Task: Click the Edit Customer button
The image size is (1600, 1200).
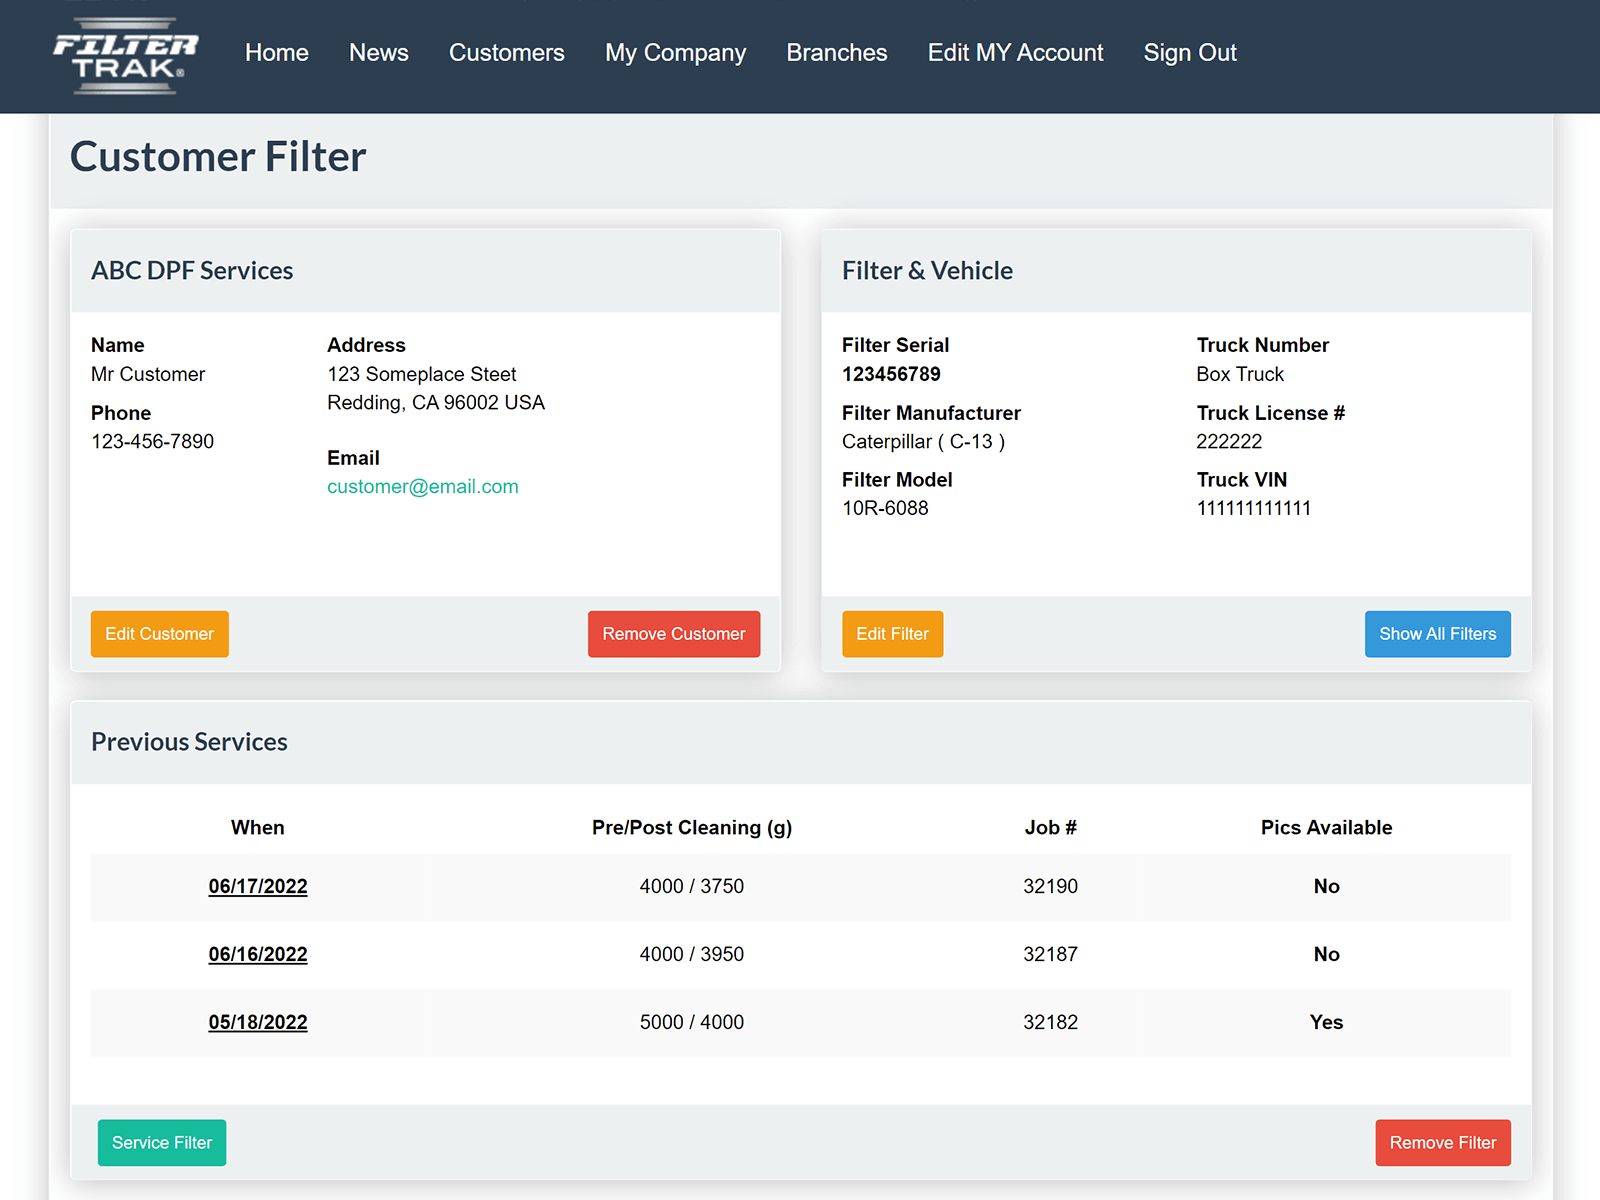Action: (x=160, y=634)
